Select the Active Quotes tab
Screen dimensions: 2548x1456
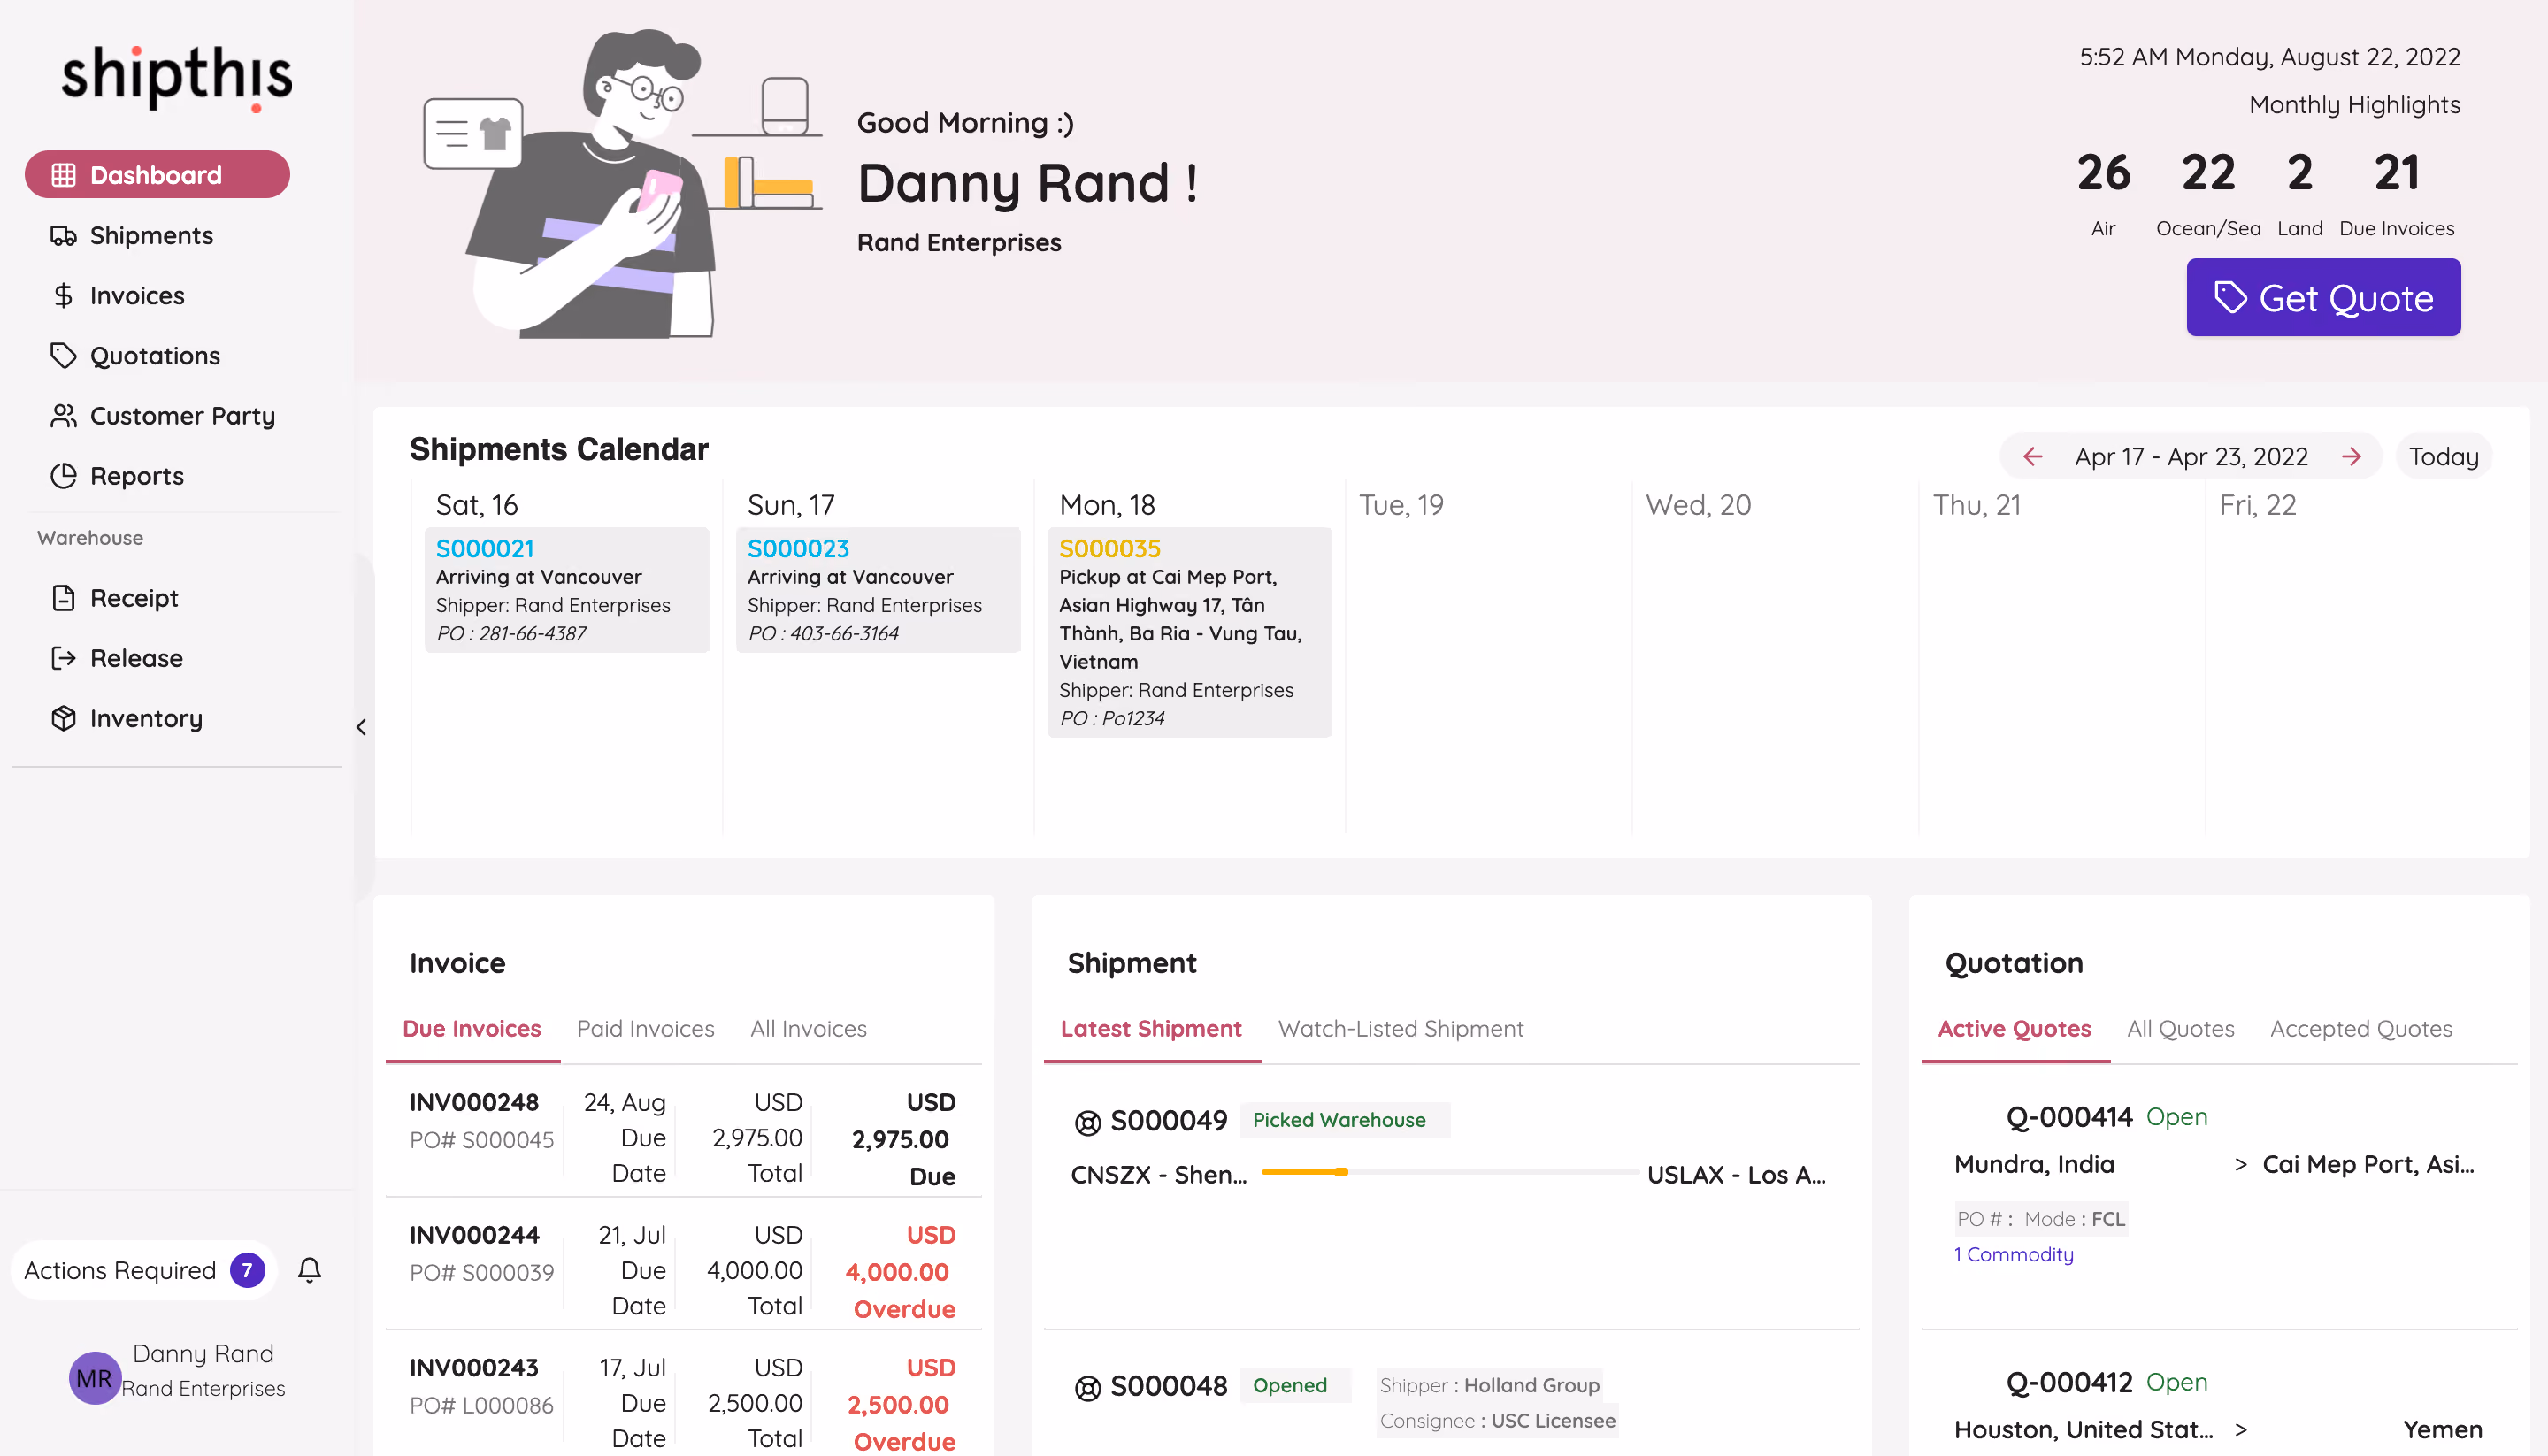click(2014, 1029)
